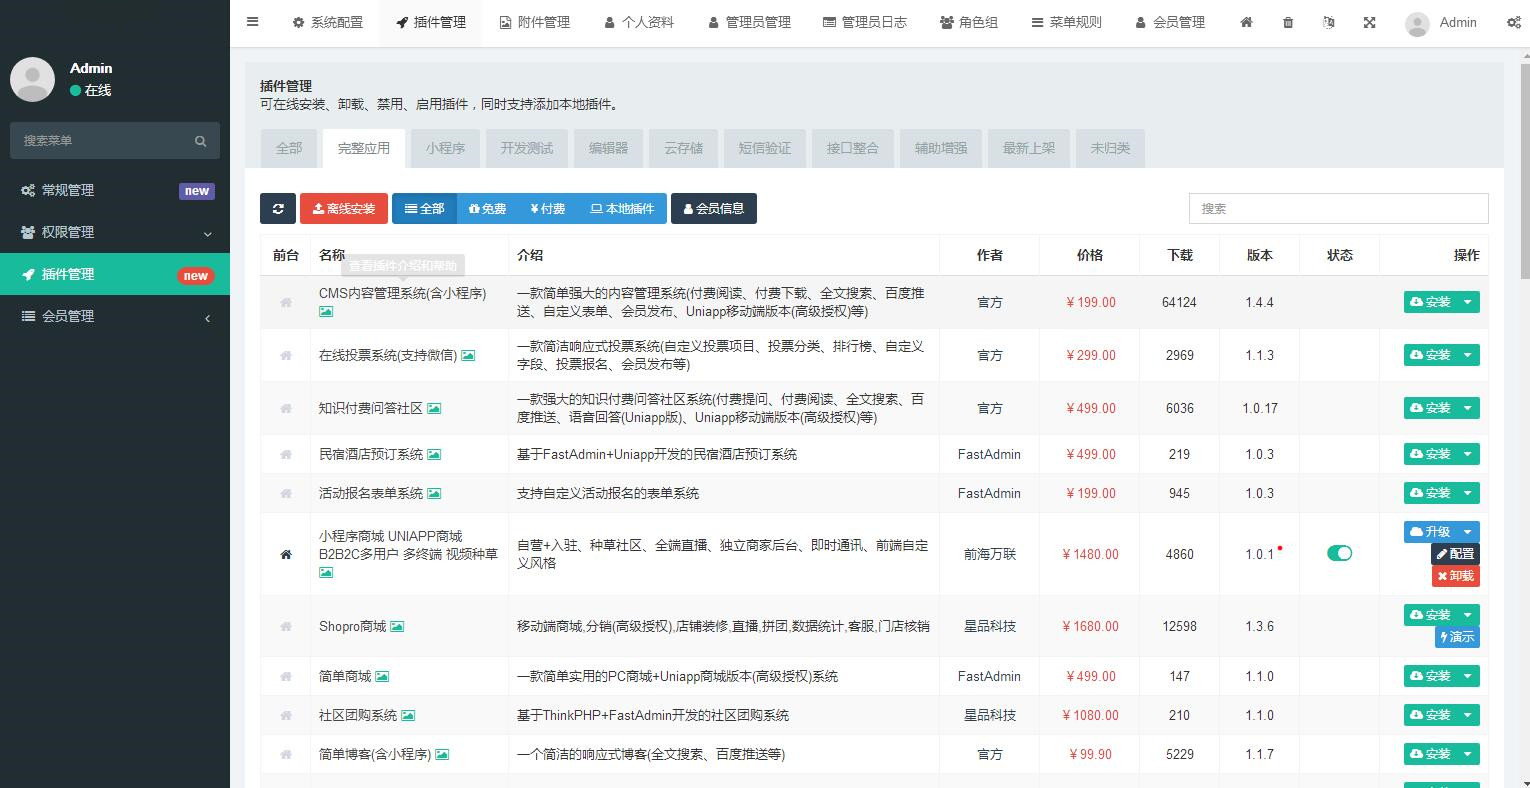1530x788 pixels.
Task: Open control sidebar using the gears icon
Action: [1514, 22]
